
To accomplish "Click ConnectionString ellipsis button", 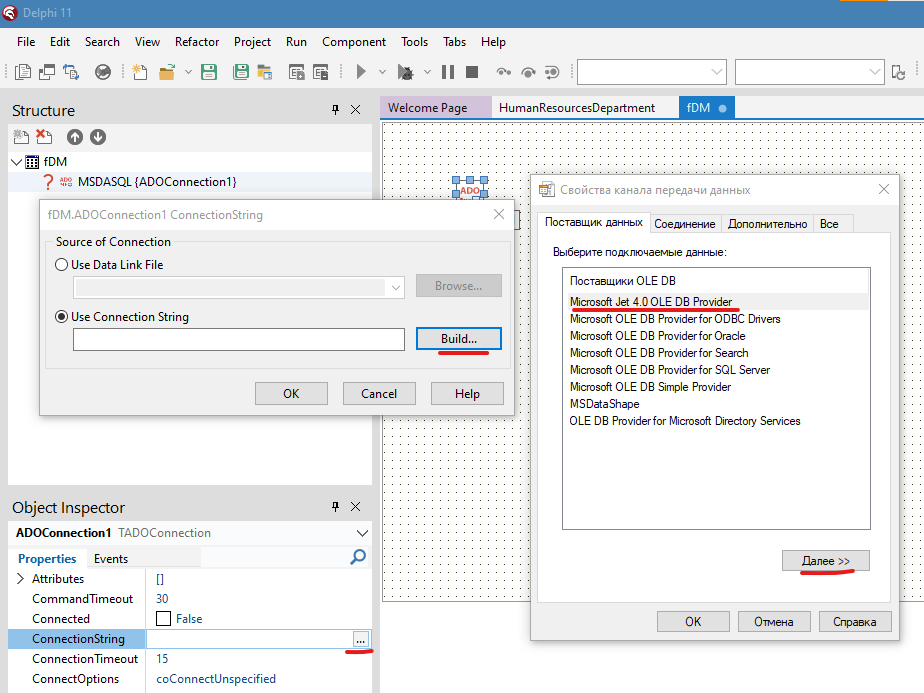I will tap(361, 639).
